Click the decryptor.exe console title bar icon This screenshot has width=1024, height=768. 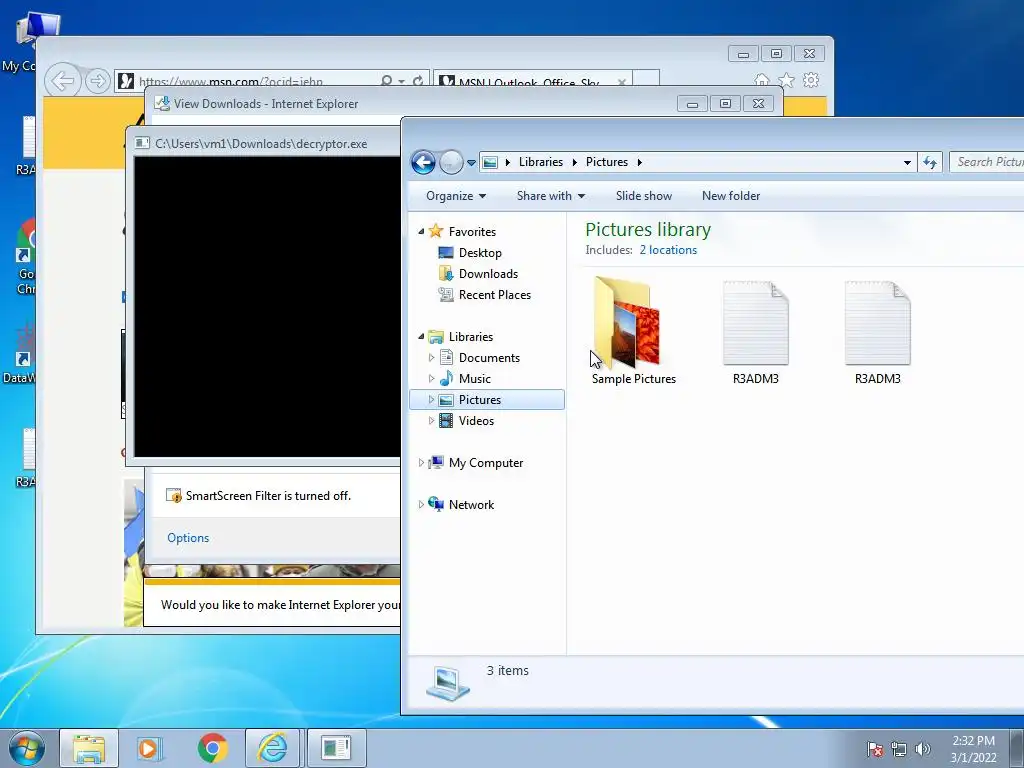[x=142, y=144]
